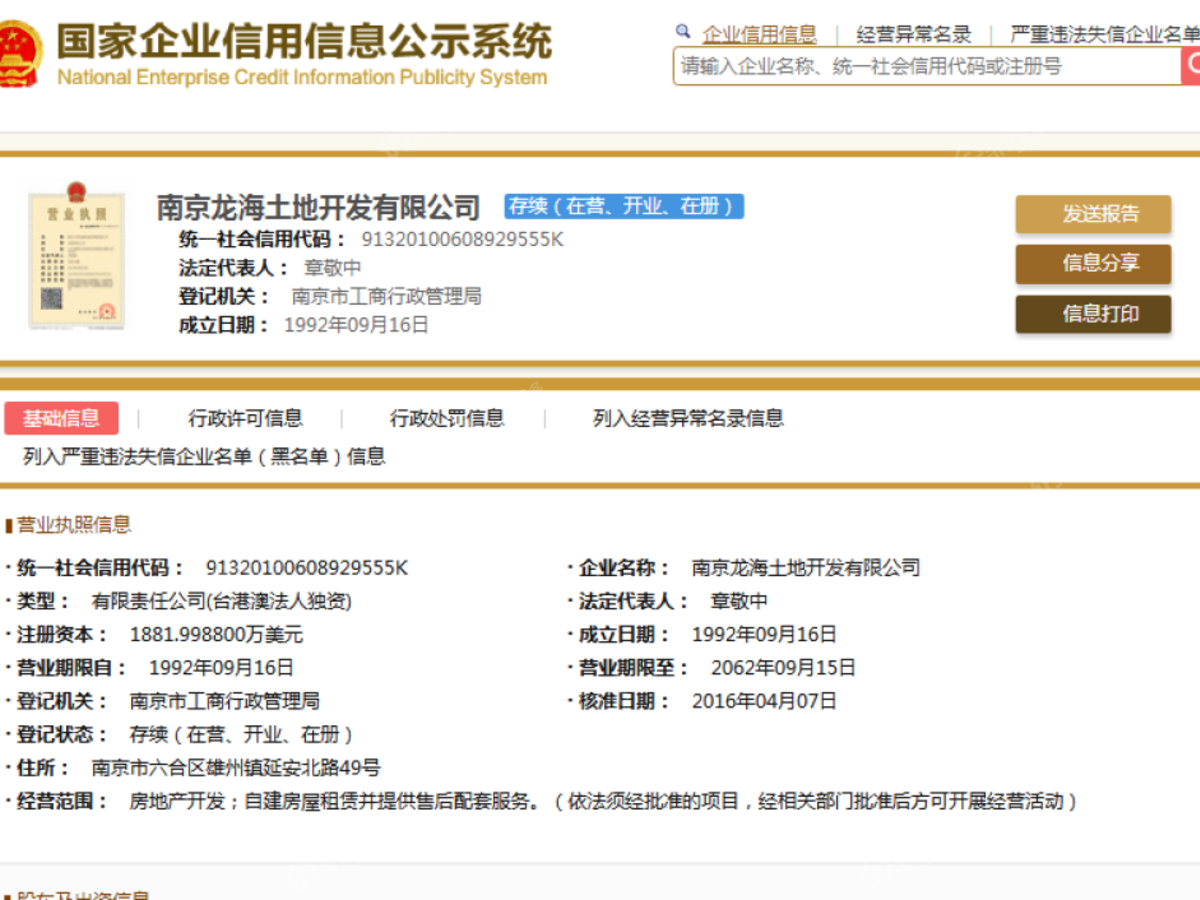The width and height of the screenshot is (1200, 900).
Task: Click the magnifier icon beside 企业信用信息
Action: click(683, 32)
